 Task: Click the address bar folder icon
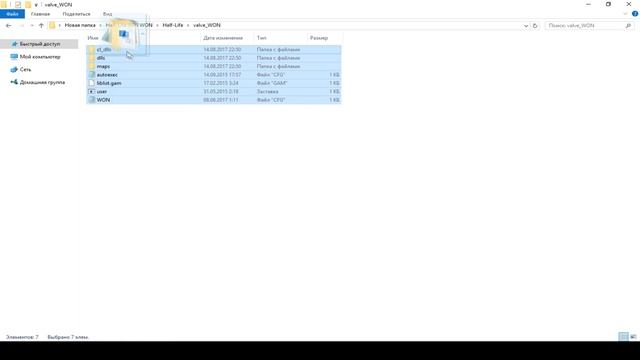pyautogui.click(x=52, y=25)
